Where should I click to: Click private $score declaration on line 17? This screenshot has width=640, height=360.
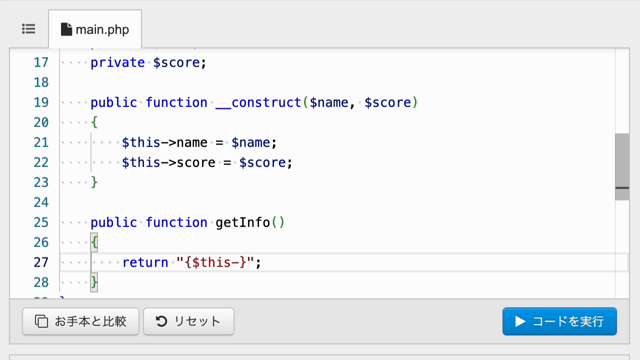click(149, 62)
